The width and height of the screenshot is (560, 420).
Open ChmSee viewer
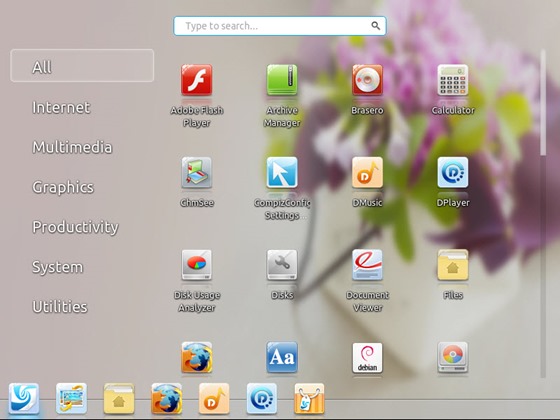196,172
